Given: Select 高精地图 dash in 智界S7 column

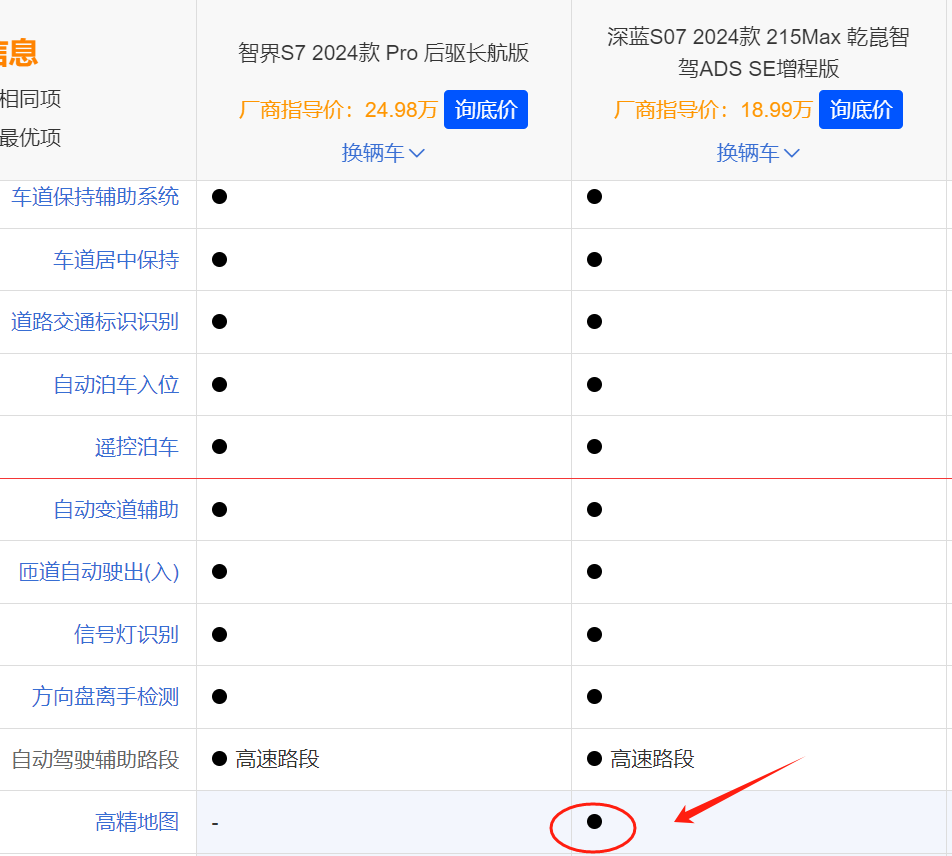Looking at the screenshot, I should coord(215,824).
